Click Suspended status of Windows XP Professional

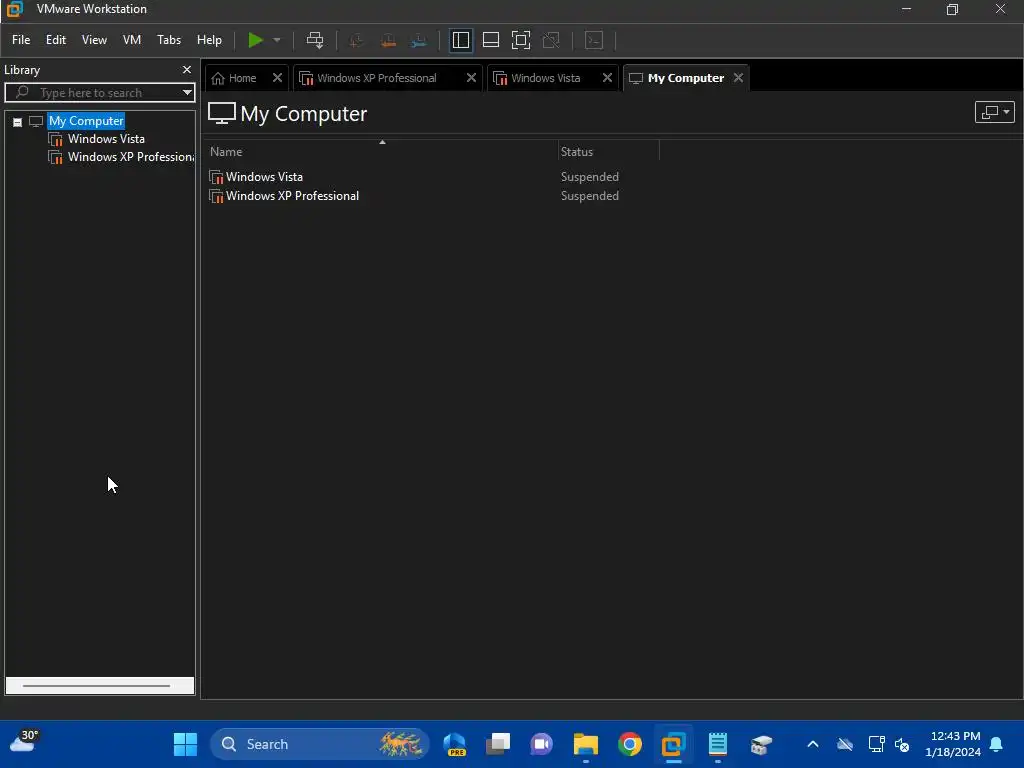coord(589,196)
